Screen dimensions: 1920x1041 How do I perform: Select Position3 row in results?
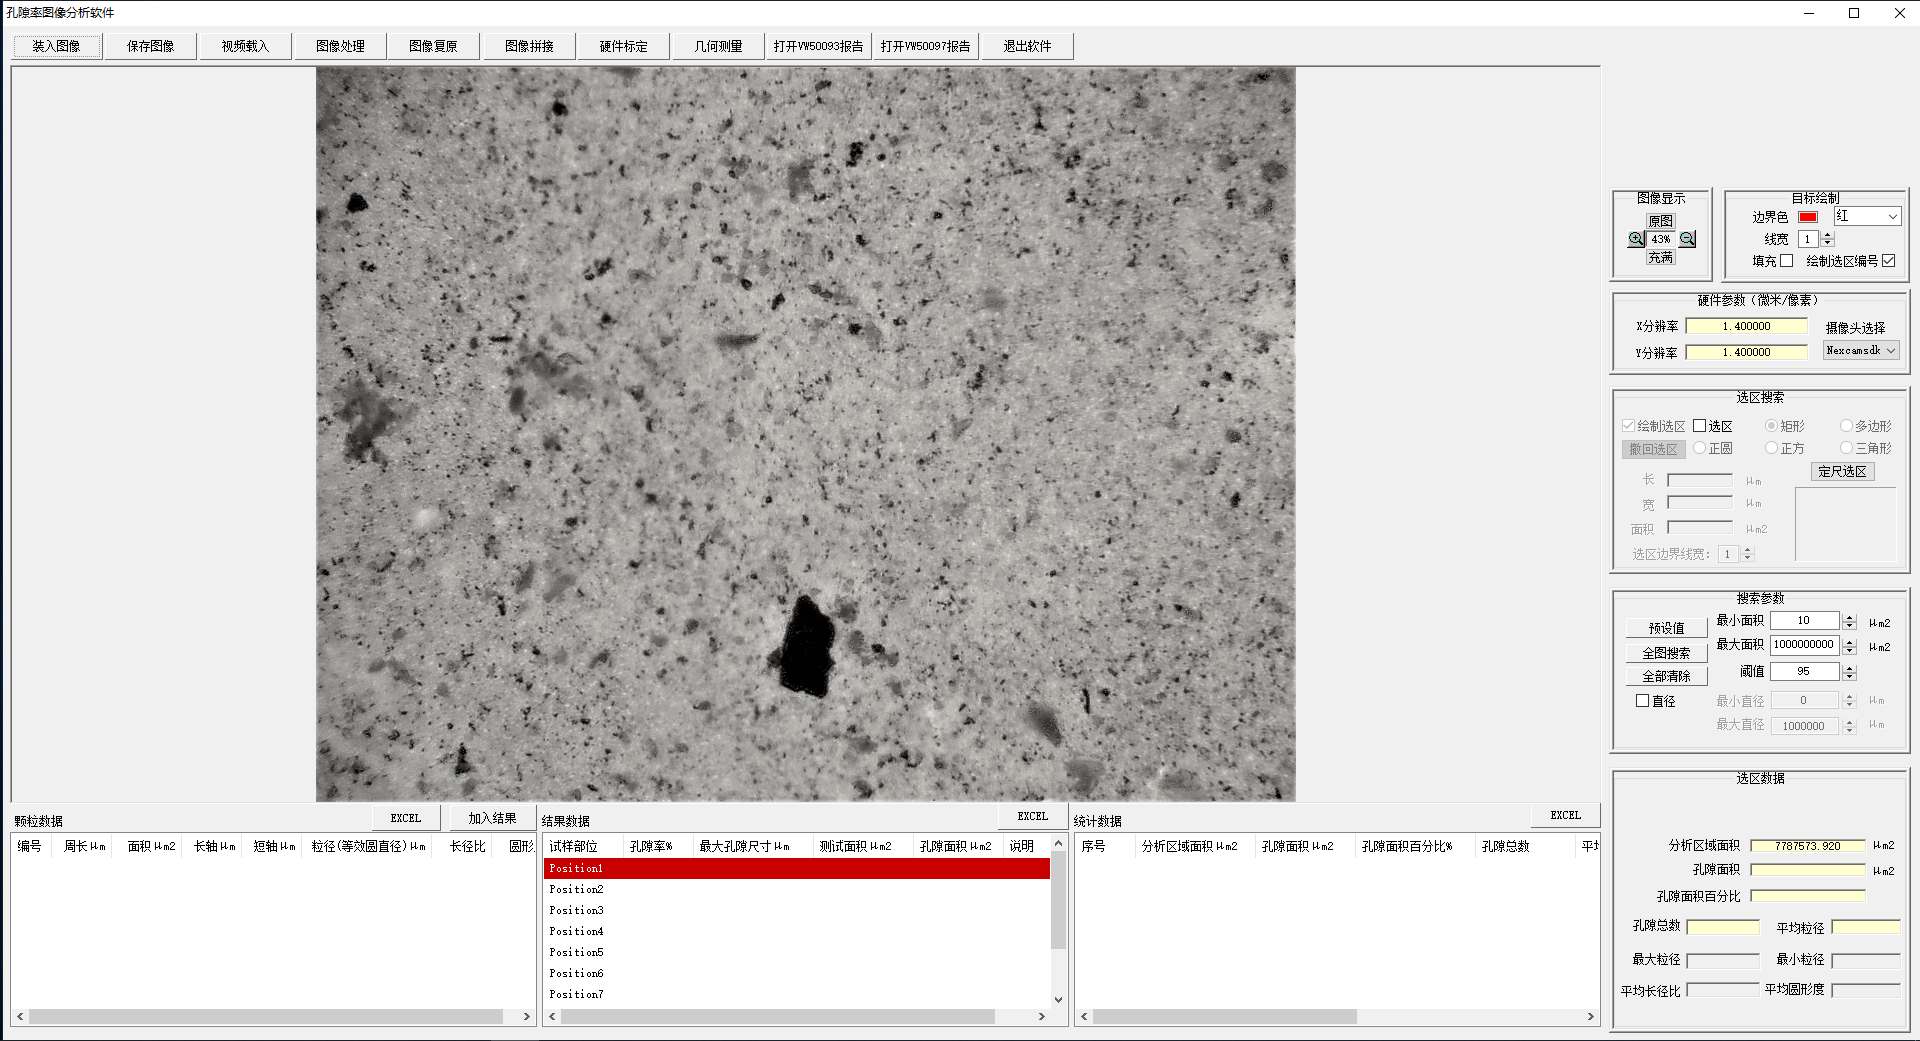796,910
